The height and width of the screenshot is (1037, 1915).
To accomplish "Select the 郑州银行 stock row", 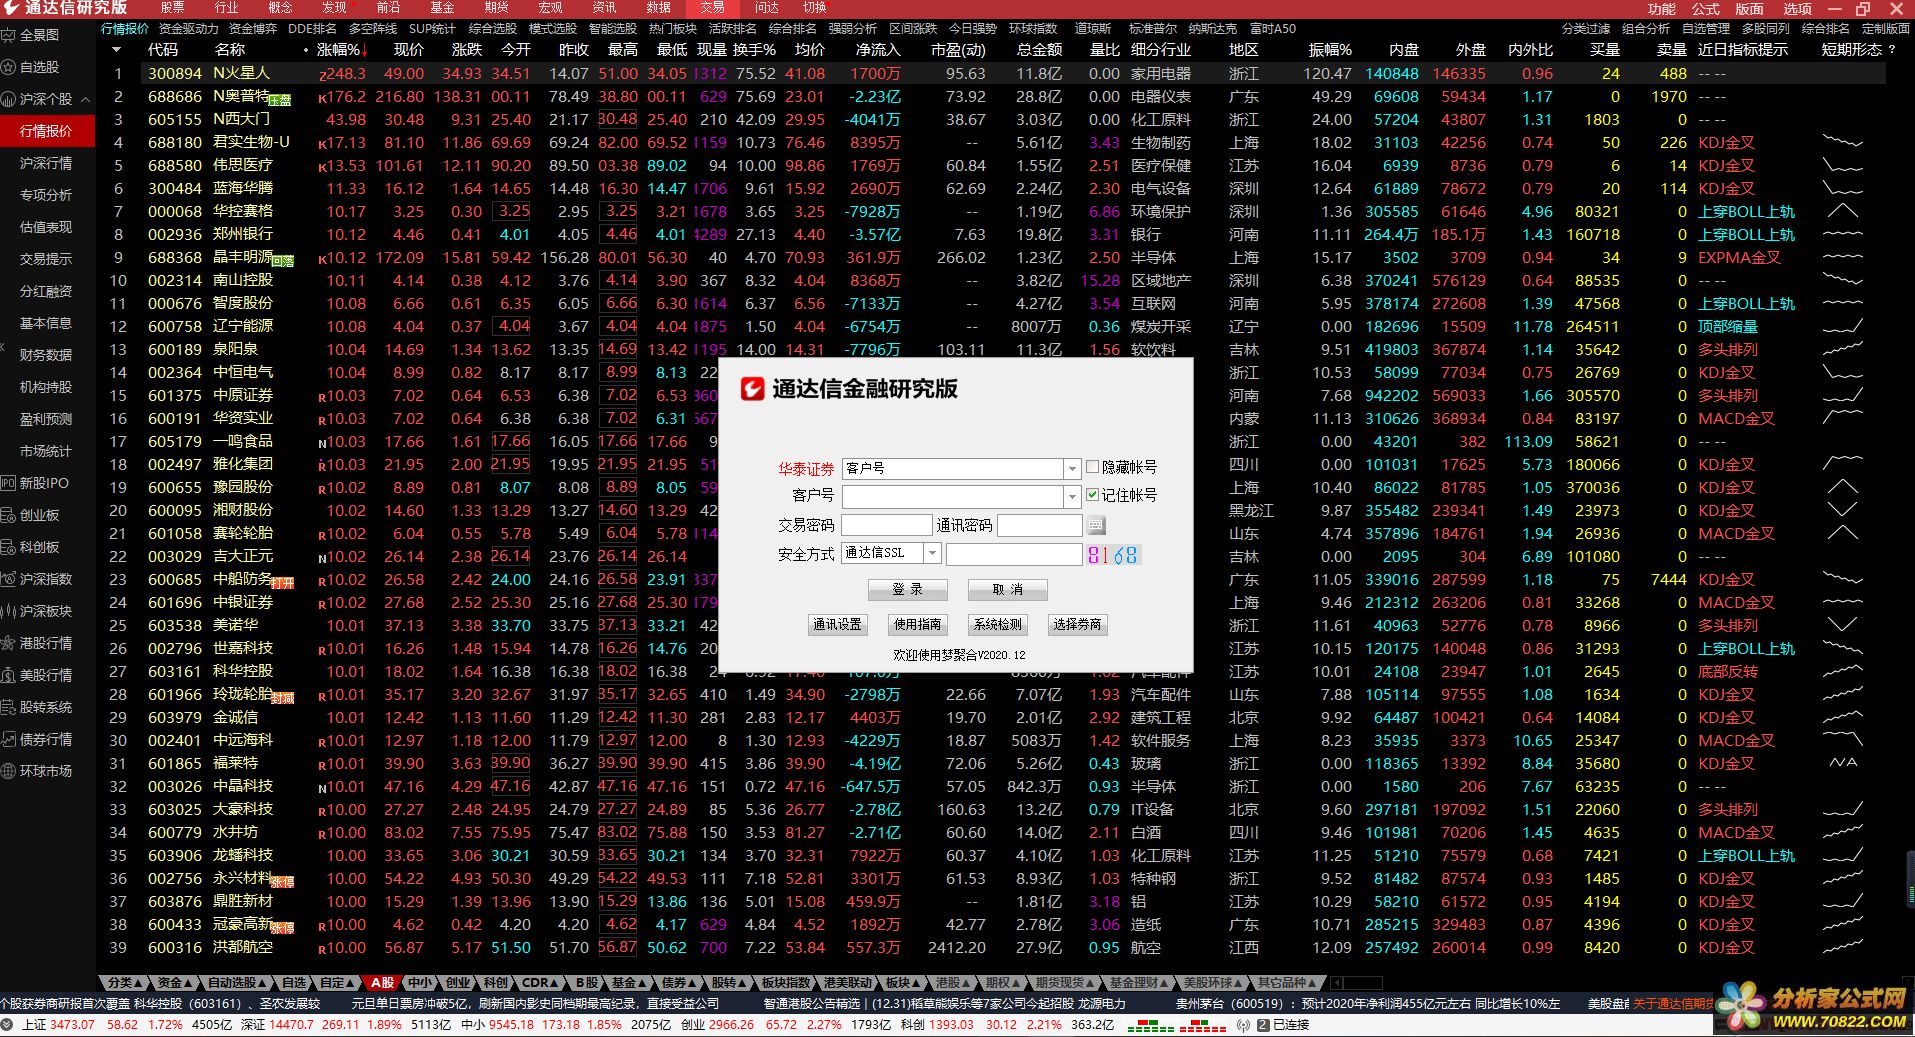I will [x=992, y=234].
